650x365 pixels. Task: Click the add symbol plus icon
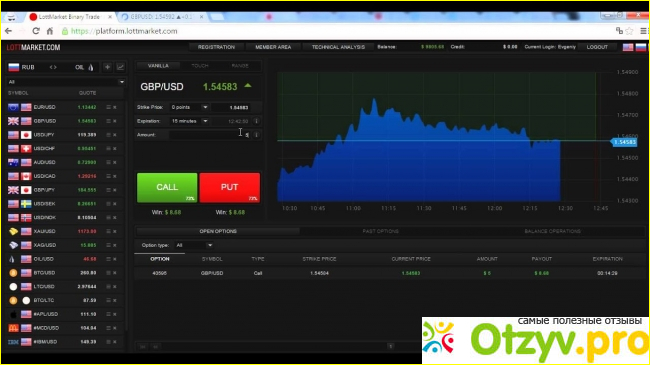pyautogui.click(x=107, y=67)
